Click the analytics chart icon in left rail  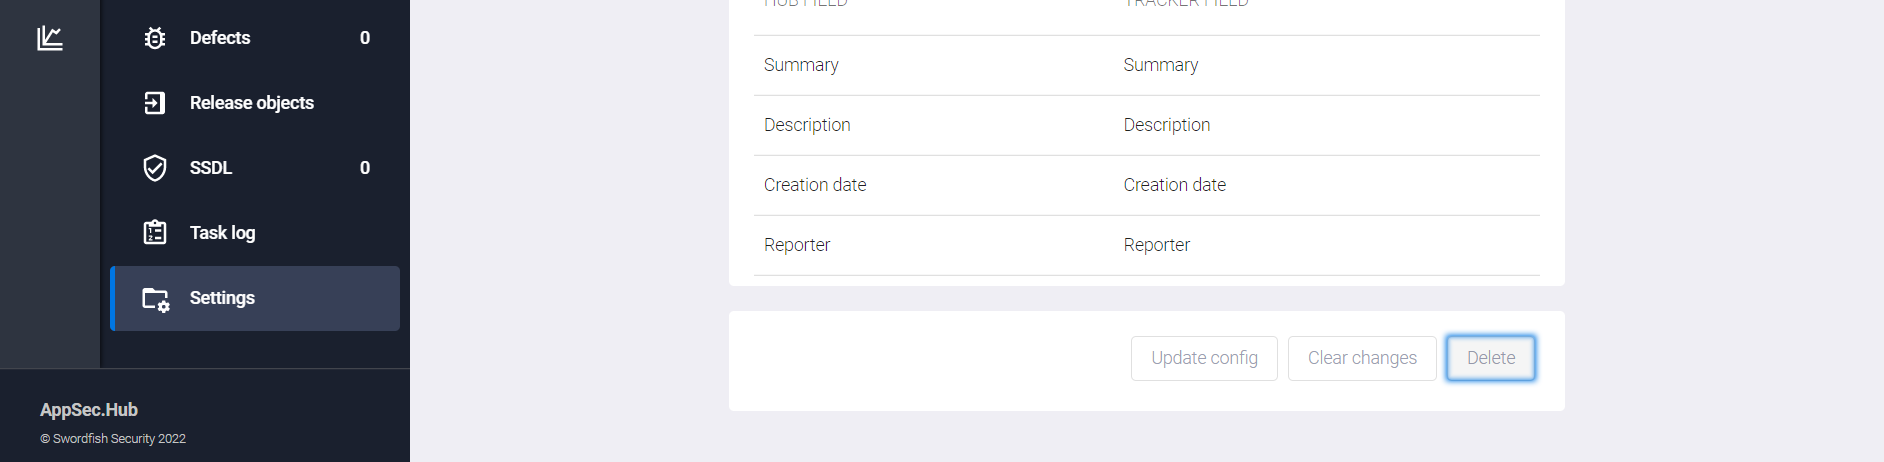click(50, 38)
